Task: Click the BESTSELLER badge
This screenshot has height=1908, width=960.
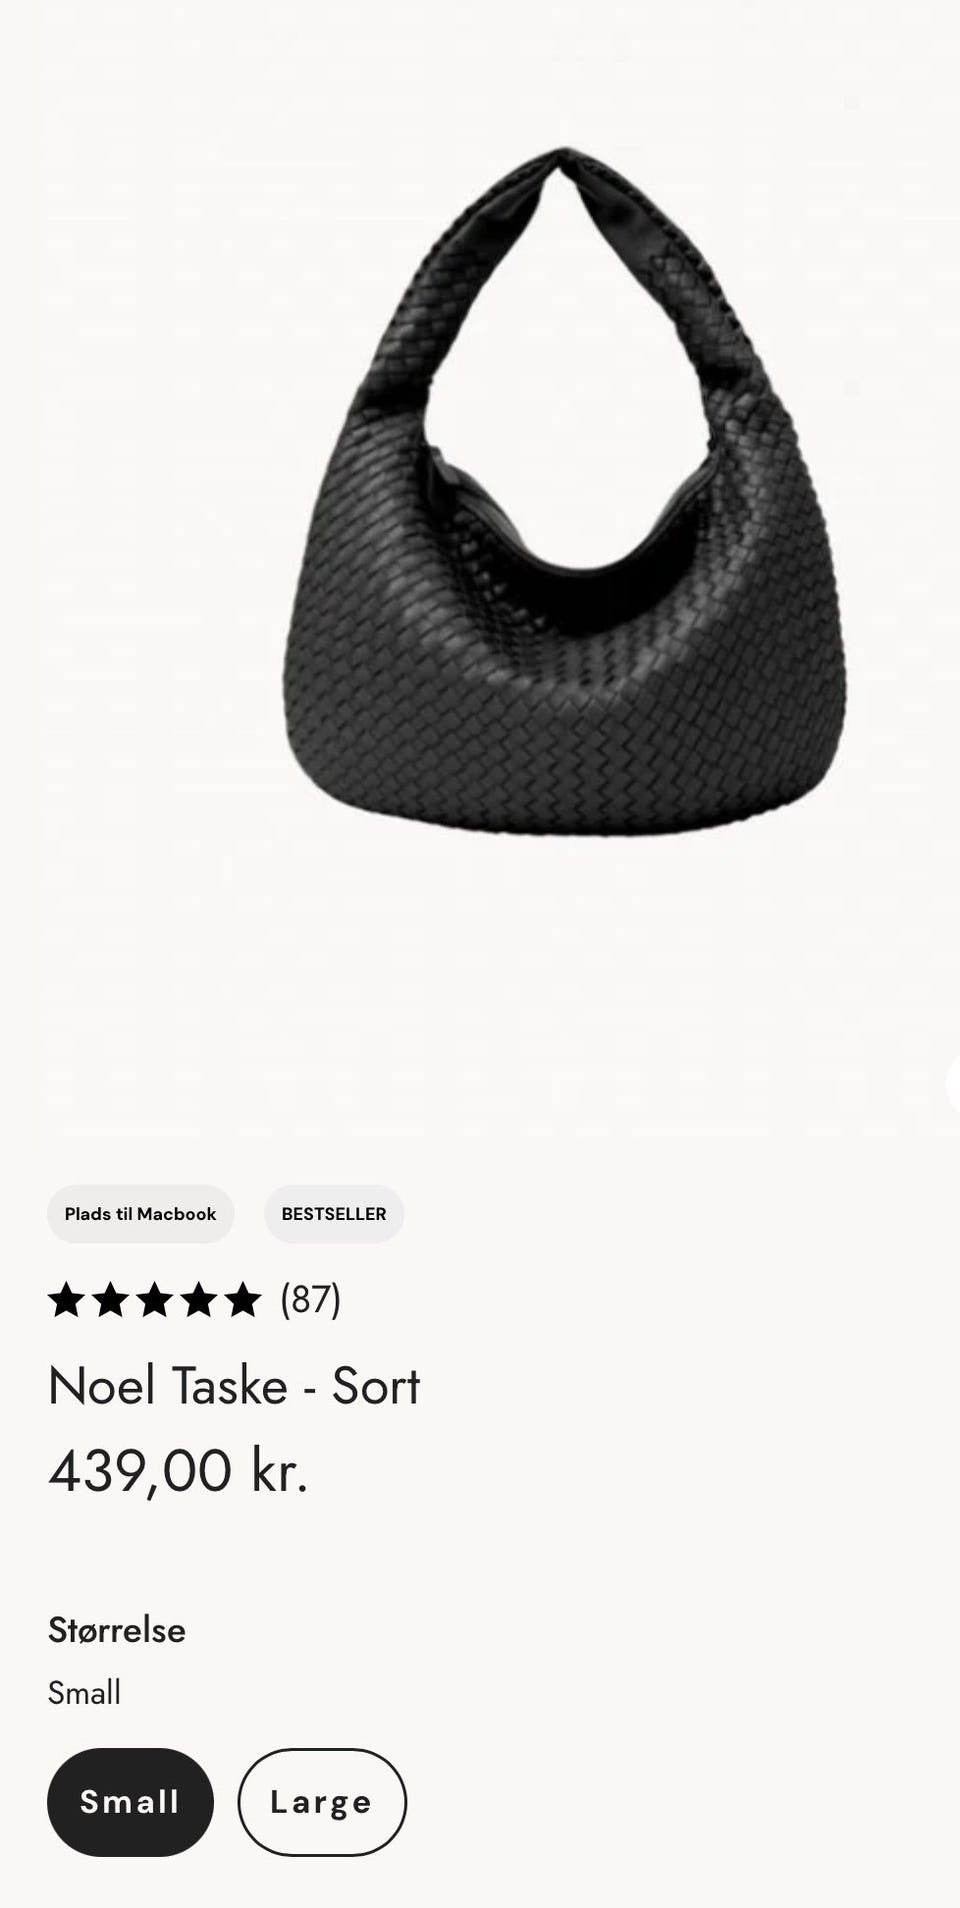Action: click(334, 1214)
